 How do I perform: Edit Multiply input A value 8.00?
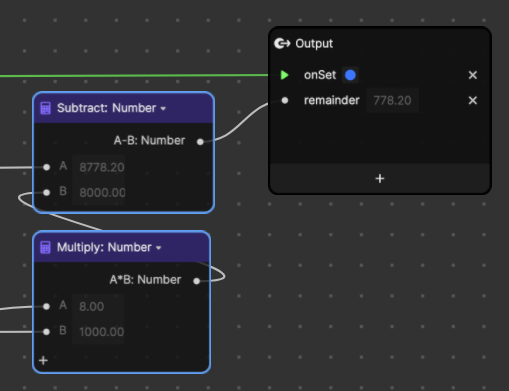point(98,306)
